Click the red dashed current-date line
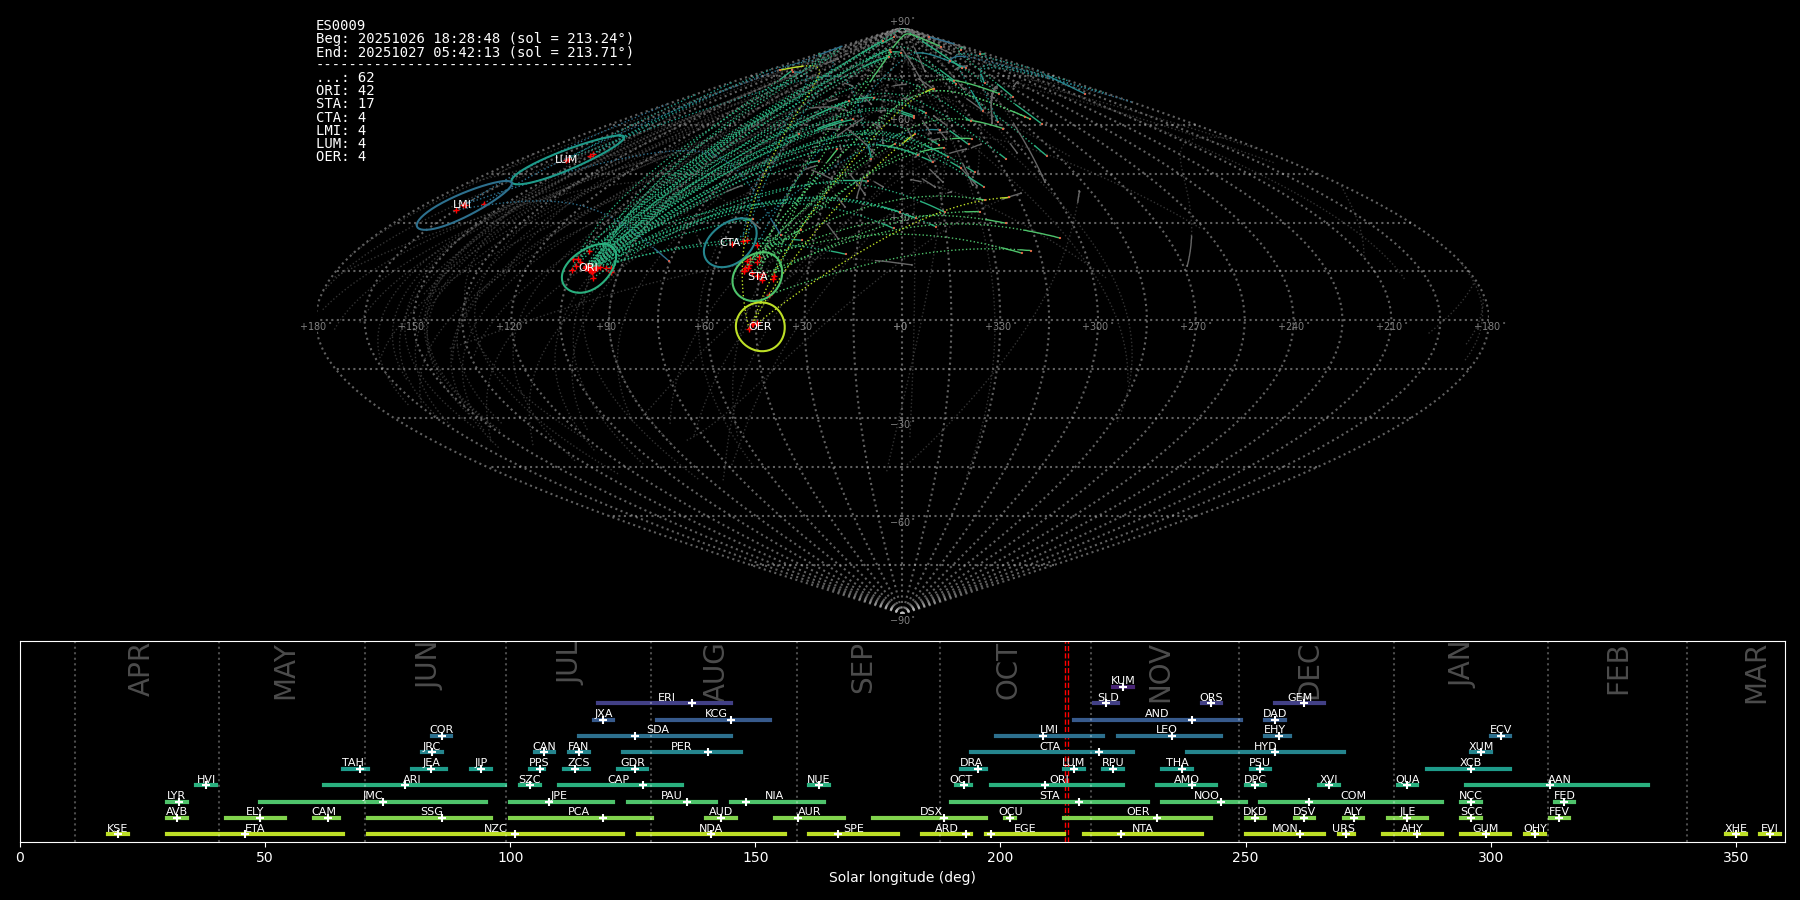 pyautogui.click(x=1067, y=740)
